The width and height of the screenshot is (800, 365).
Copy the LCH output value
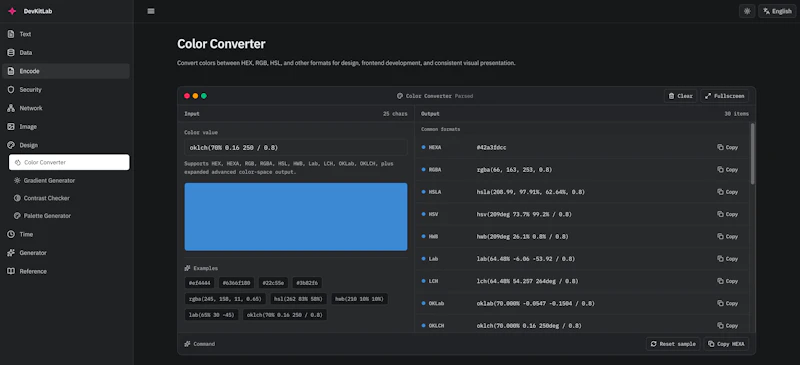tap(728, 281)
